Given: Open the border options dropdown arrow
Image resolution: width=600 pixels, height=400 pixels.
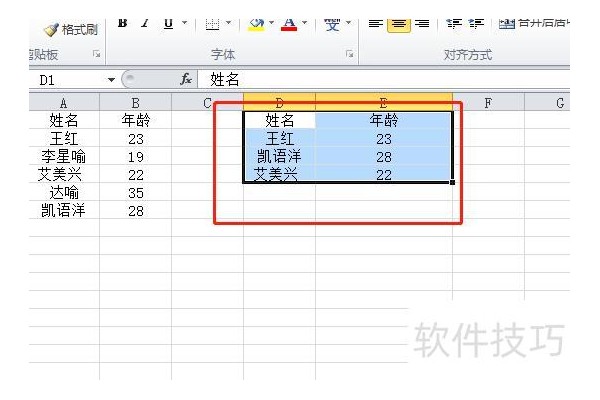Looking at the screenshot, I should (228, 23).
